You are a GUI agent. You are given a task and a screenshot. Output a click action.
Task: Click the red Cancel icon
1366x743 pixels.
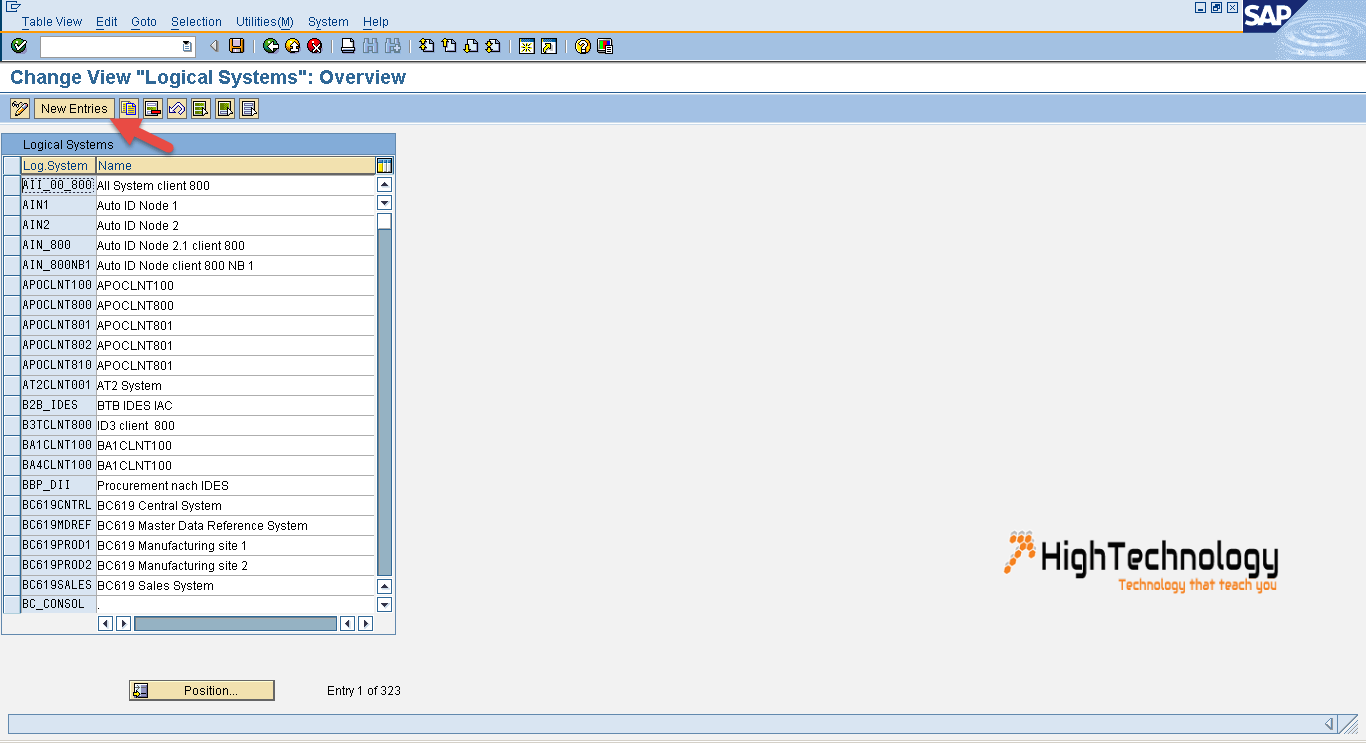pyautogui.click(x=314, y=46)
